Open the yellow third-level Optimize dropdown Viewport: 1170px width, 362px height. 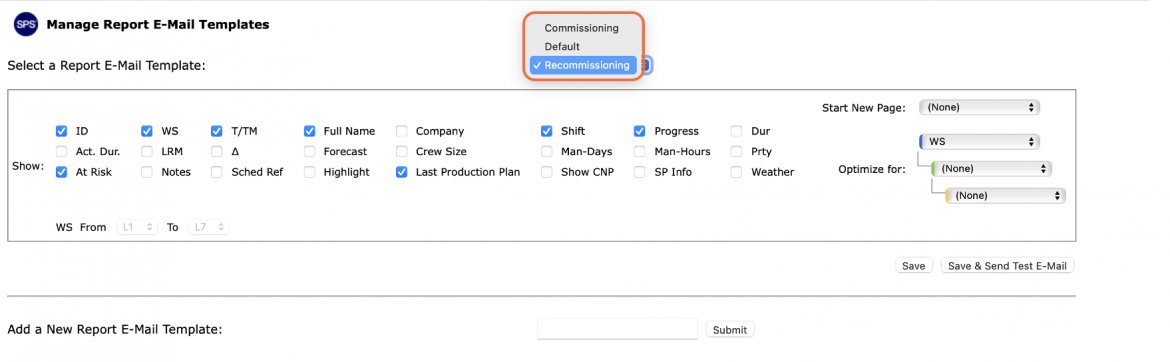1005,196
